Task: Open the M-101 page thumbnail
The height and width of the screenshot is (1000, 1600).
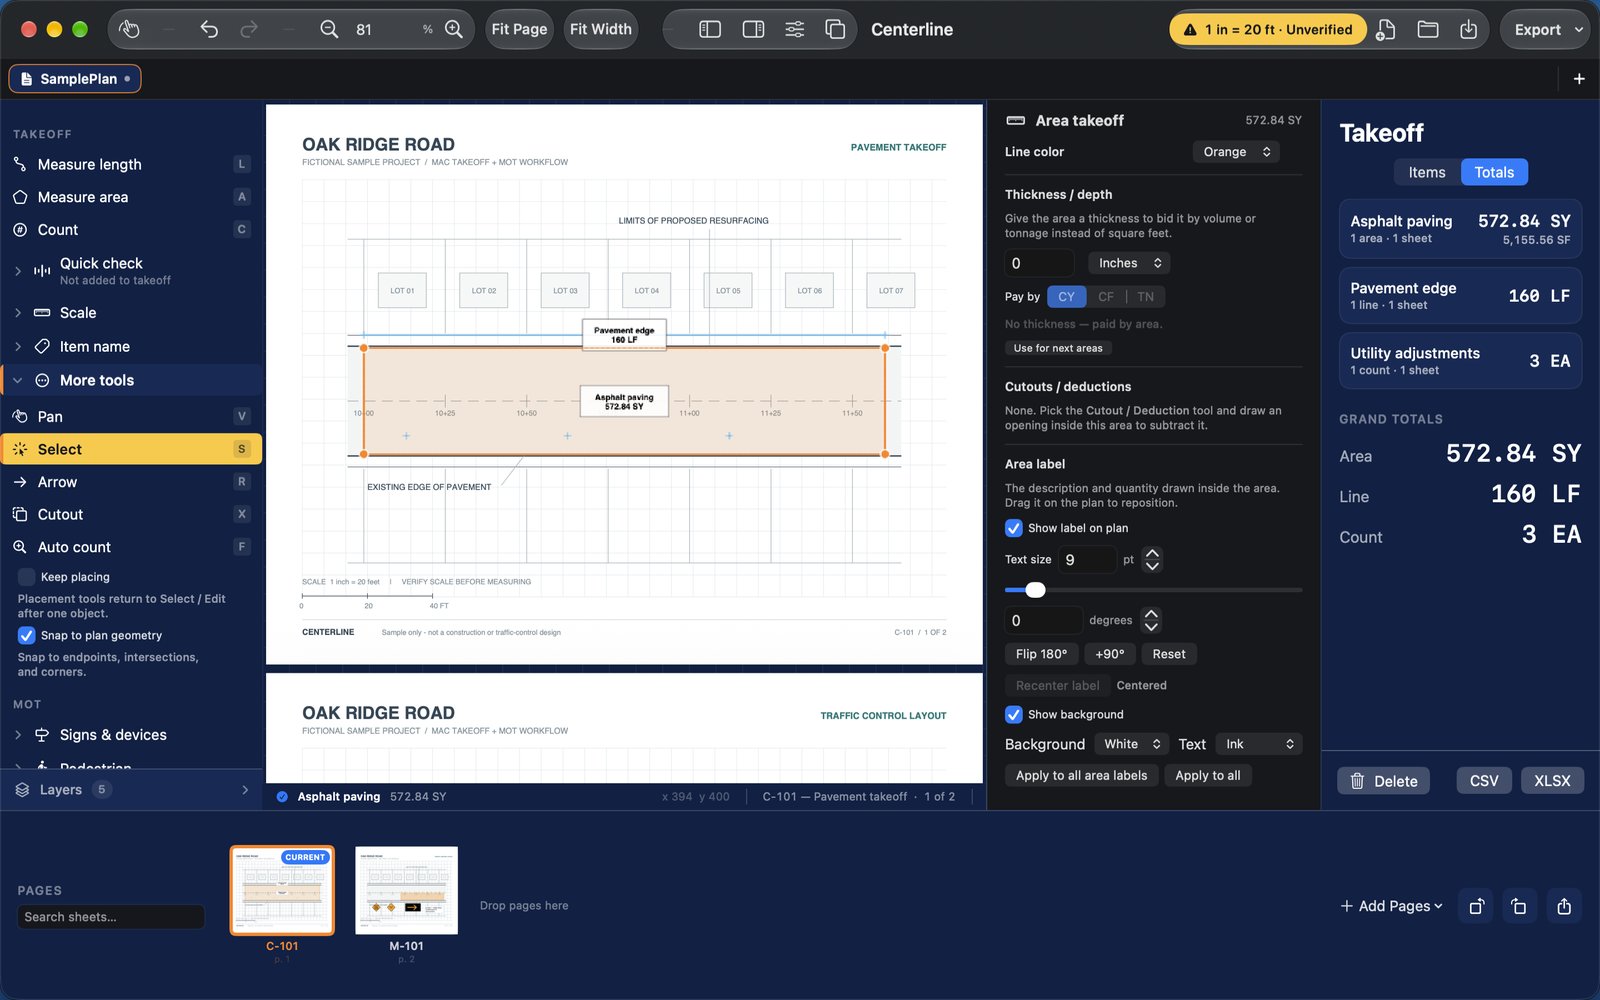Action: click(407, 891)
